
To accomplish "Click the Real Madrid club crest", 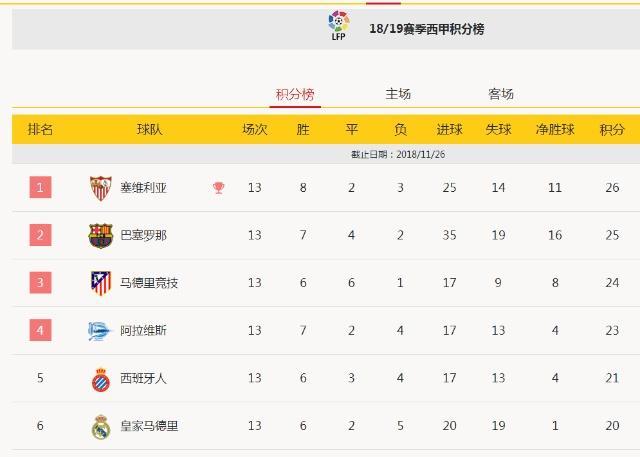I will click(100, 426).
